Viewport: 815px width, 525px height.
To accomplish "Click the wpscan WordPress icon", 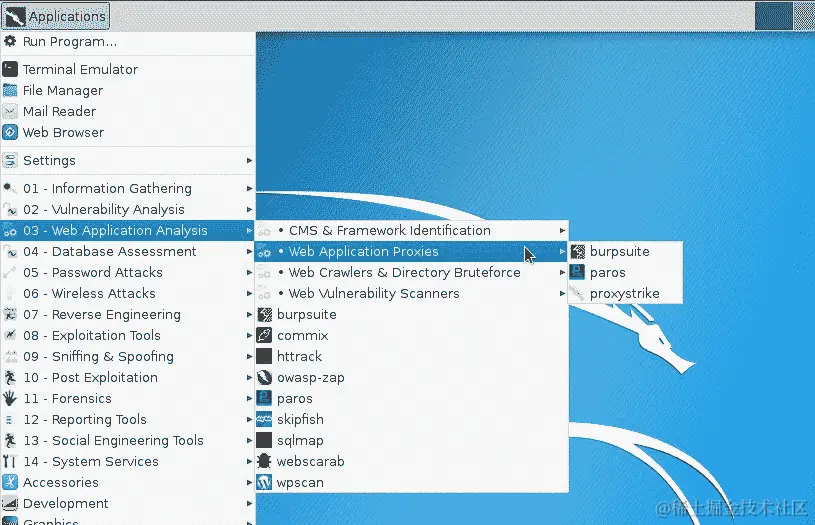I will pyautogui.click(x=264, y=482).
